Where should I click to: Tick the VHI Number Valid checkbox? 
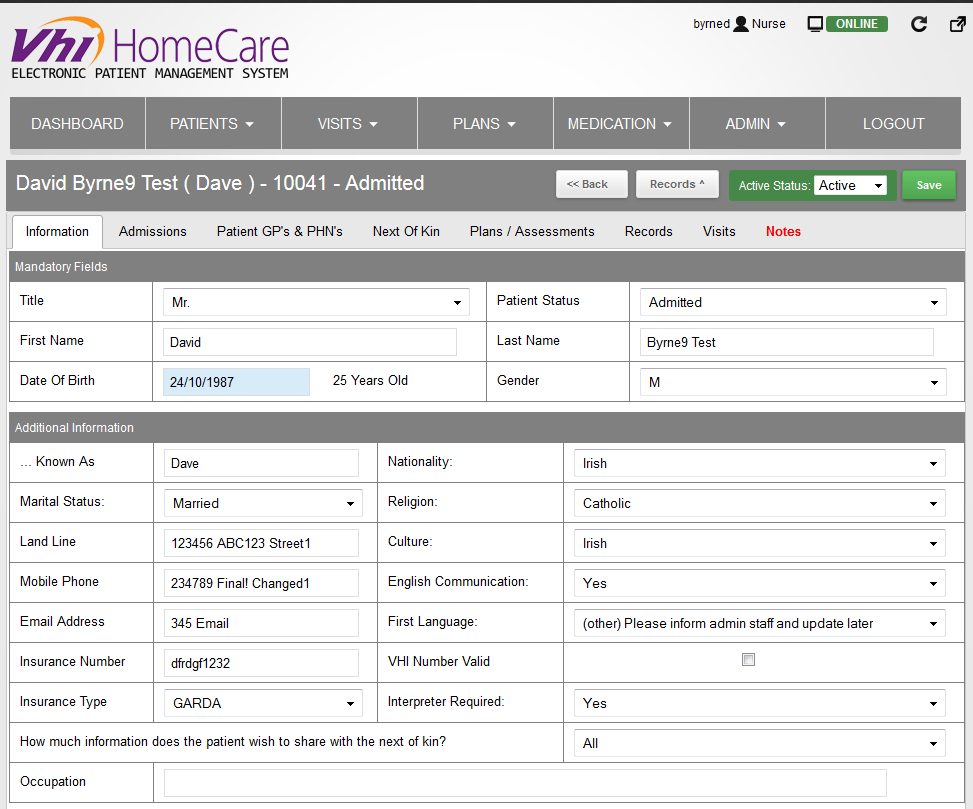pyautogui.click(x=748, y=660)
